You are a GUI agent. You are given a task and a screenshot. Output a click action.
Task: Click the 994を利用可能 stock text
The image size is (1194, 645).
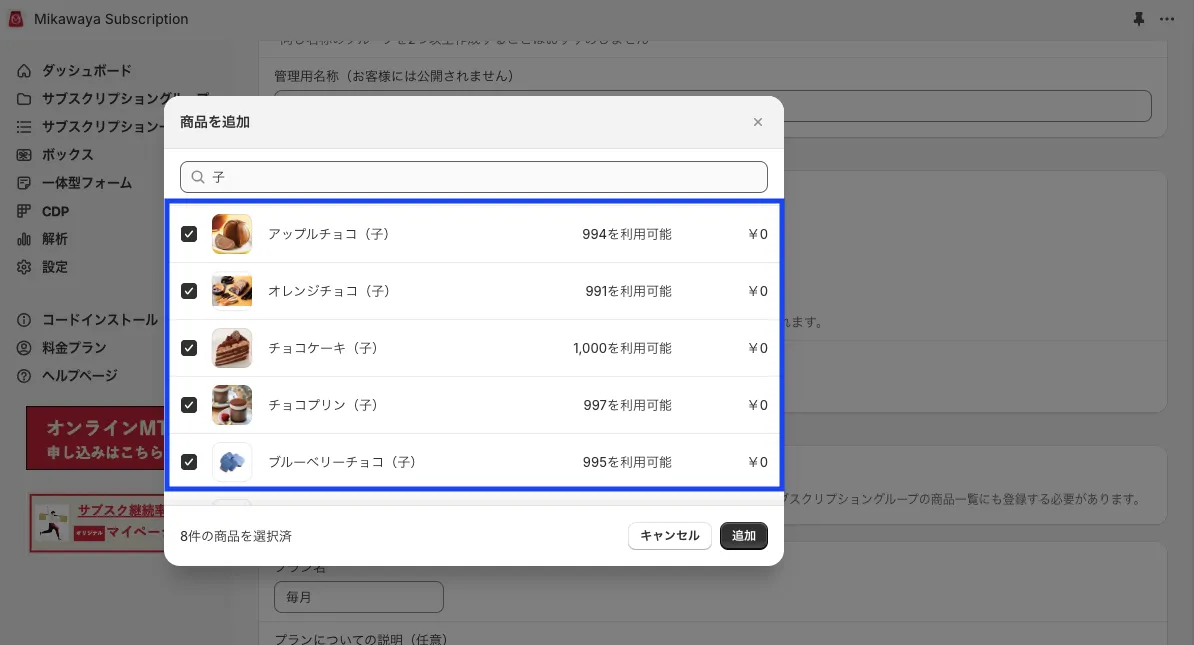627,234
